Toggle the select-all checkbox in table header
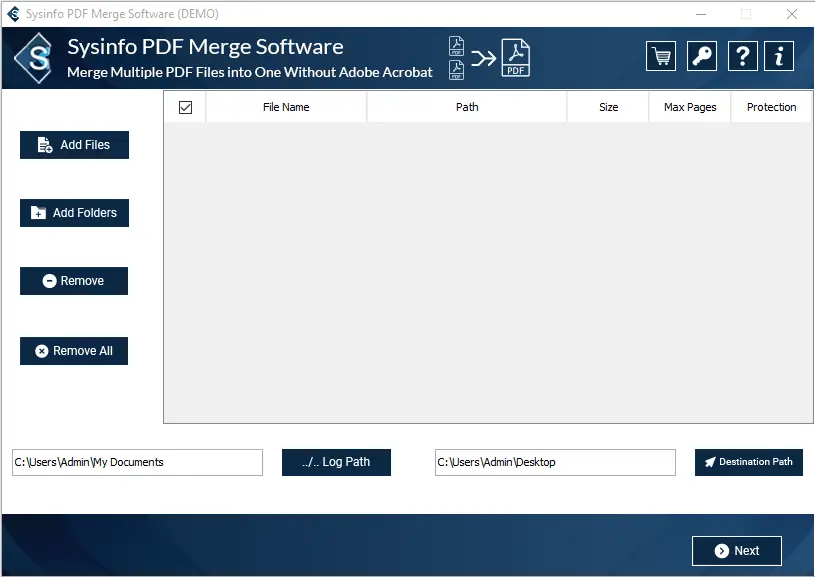This screenshot has height=577, width=815. tap(185, 107)
